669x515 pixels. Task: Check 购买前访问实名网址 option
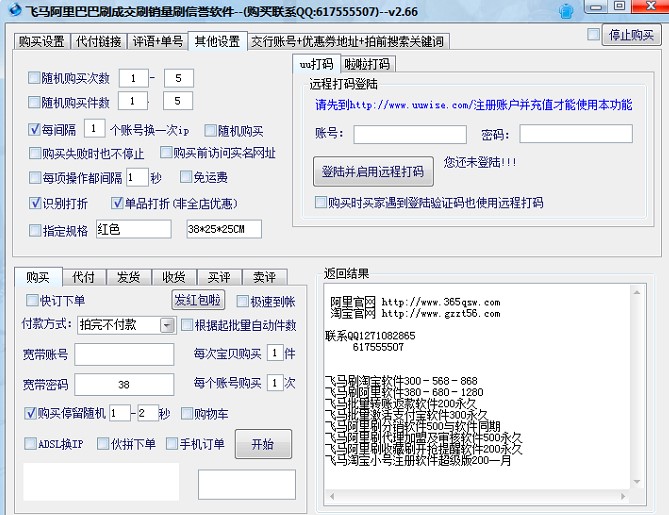[x=166, y=152]
